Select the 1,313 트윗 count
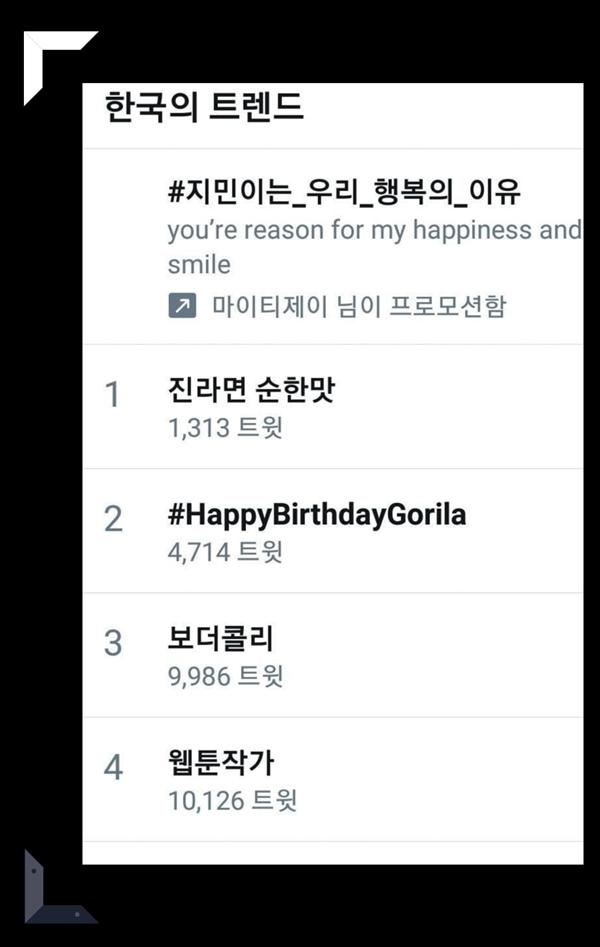Image resolution: width=600 pixels, height=947 pixels. click(225, 428)
